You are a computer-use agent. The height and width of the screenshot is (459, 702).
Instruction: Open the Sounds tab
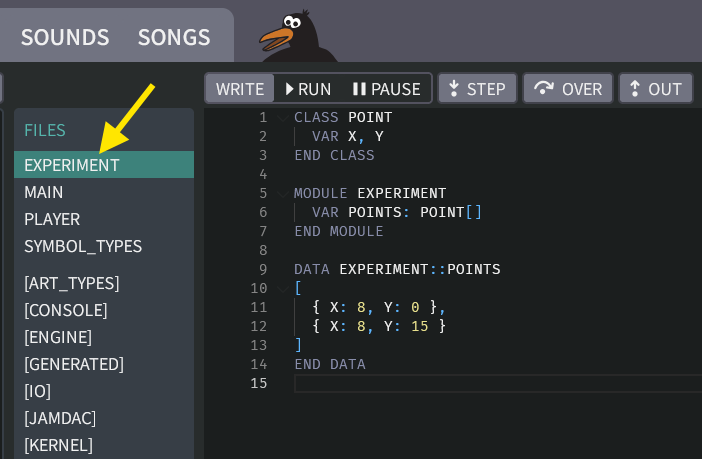65,37
